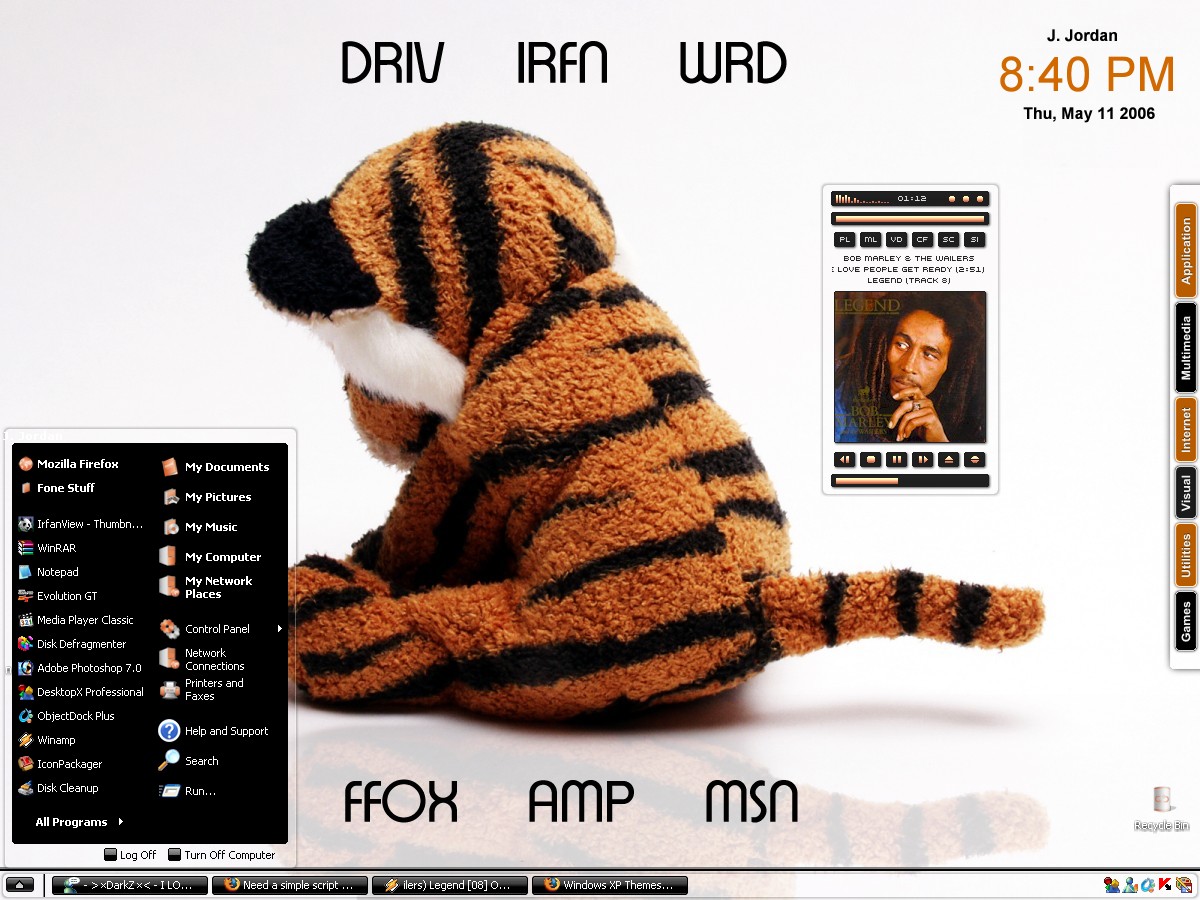Switch to the Utilities tab
Viewport: 1200px width, 900px height.
pos(1186,555)
